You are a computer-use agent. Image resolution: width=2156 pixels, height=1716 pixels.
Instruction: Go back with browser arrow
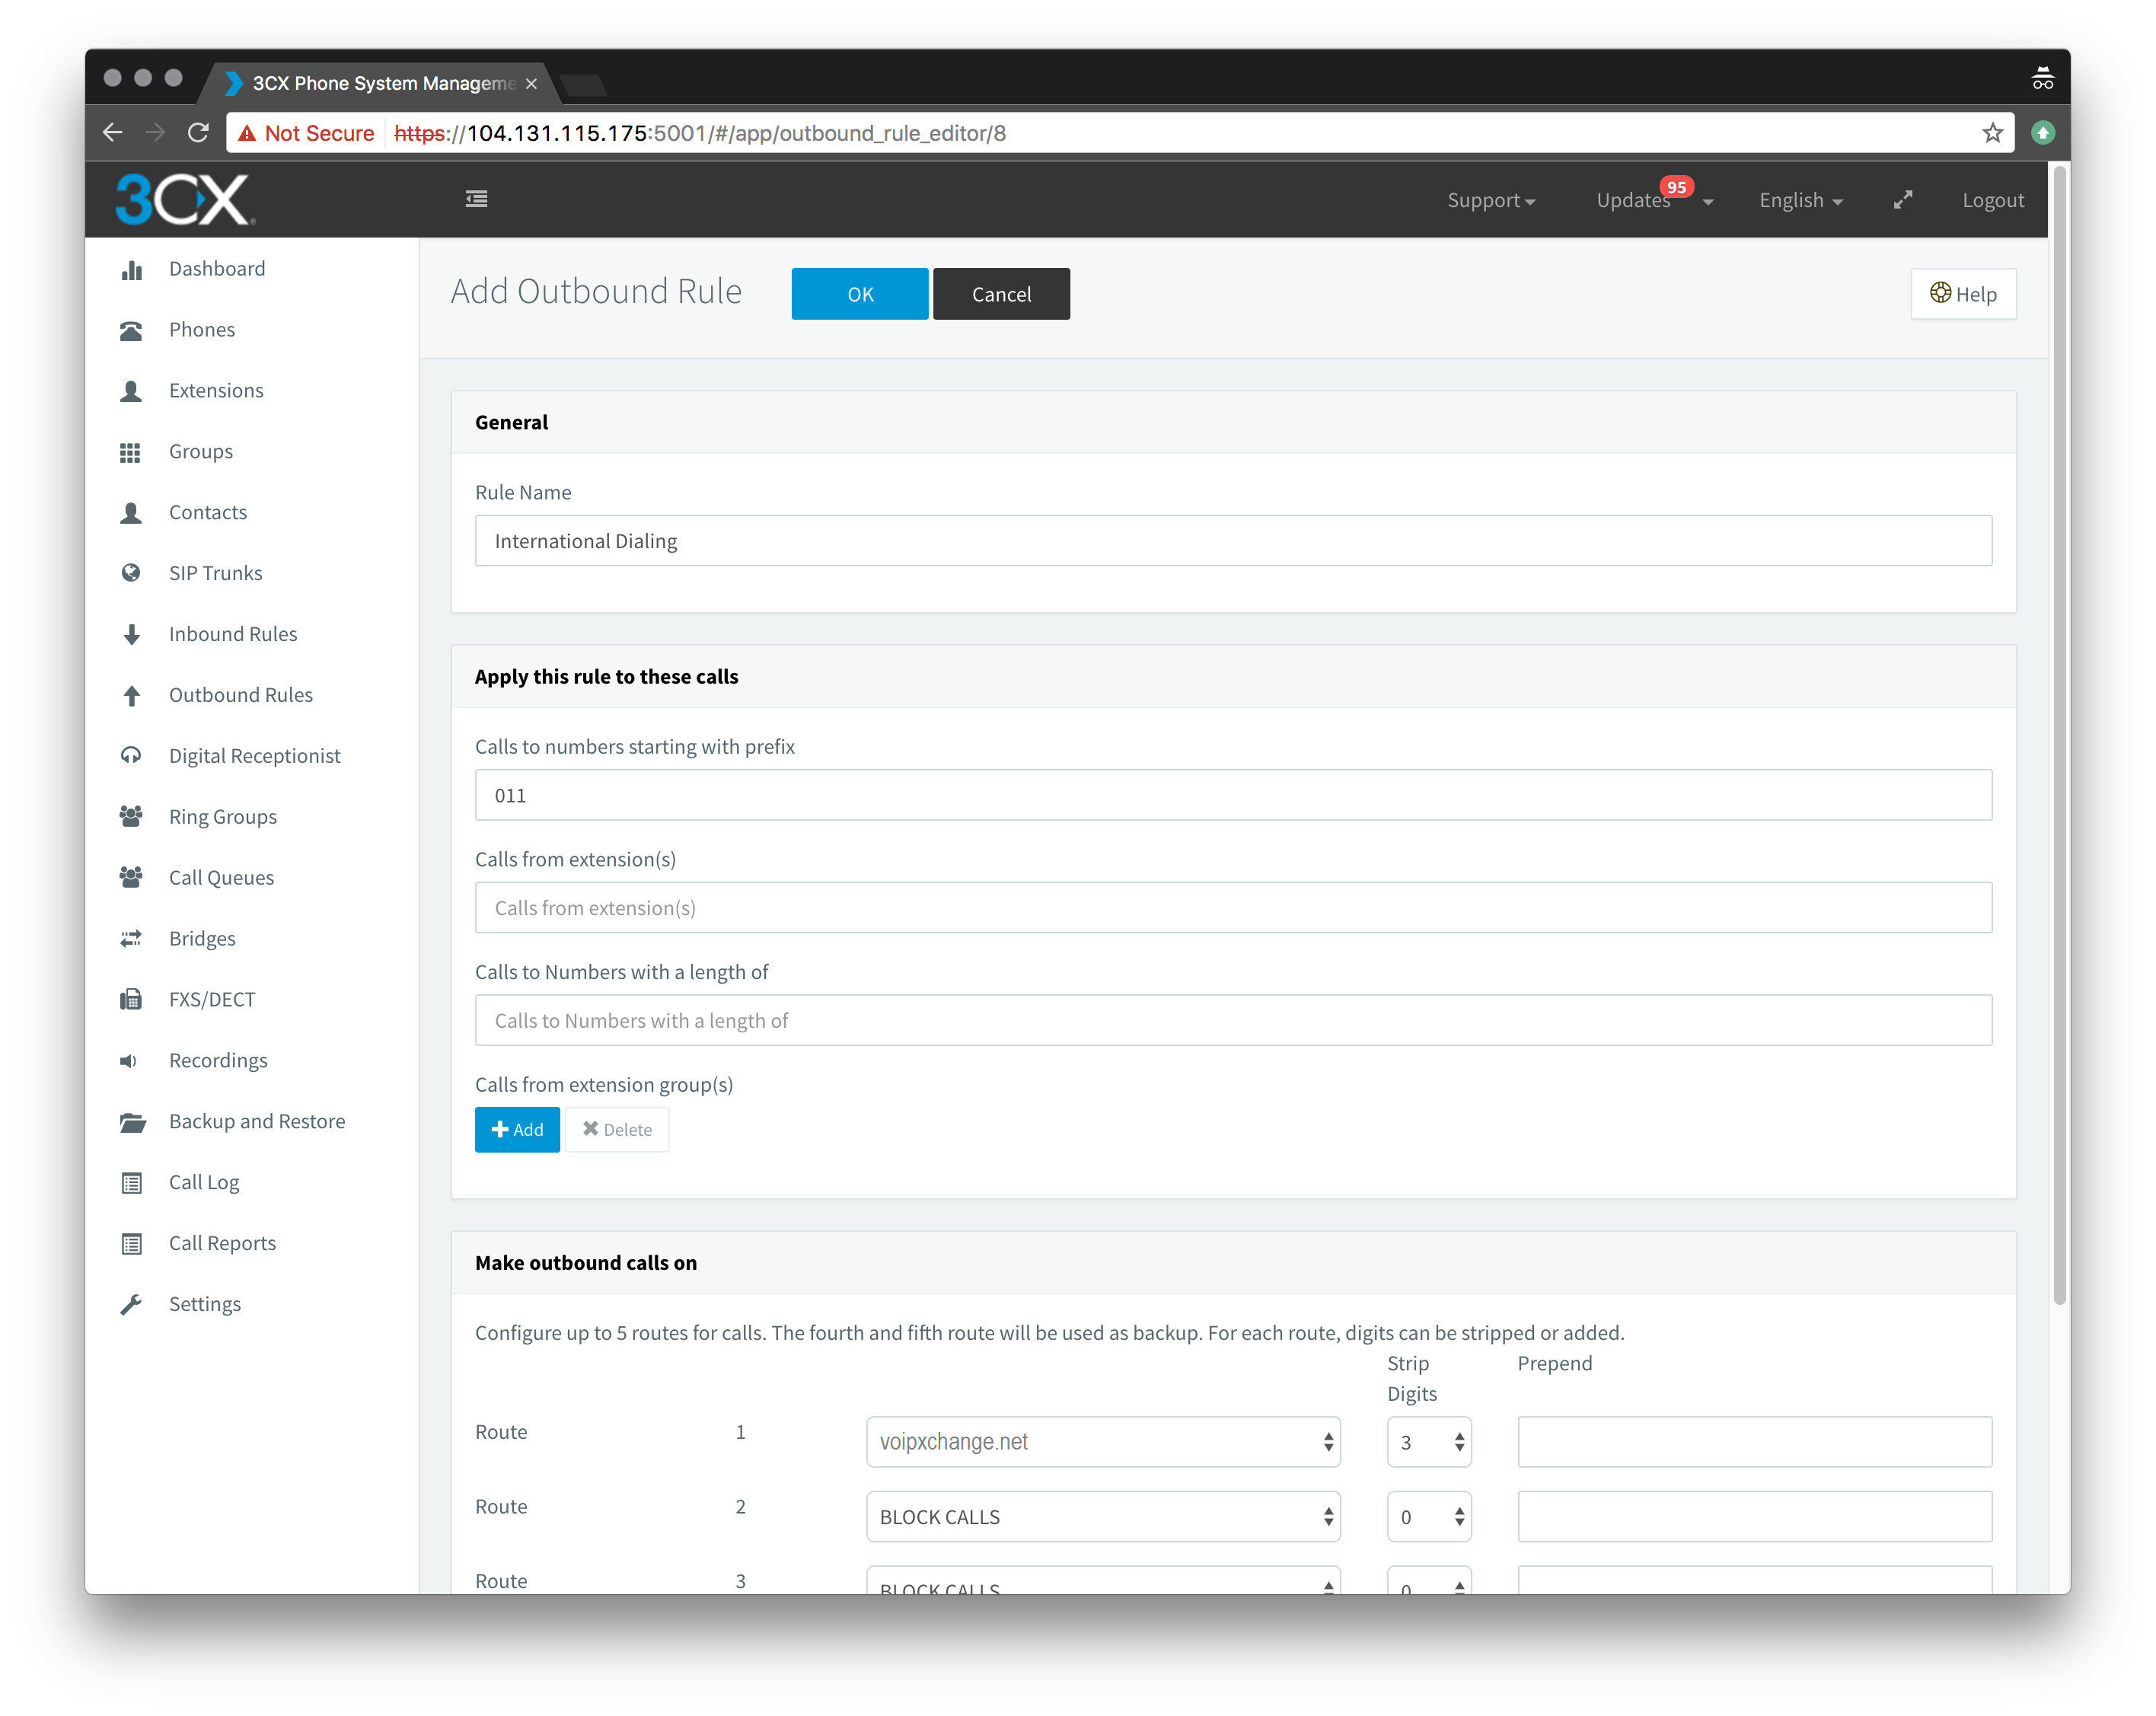tap(112, 133)
